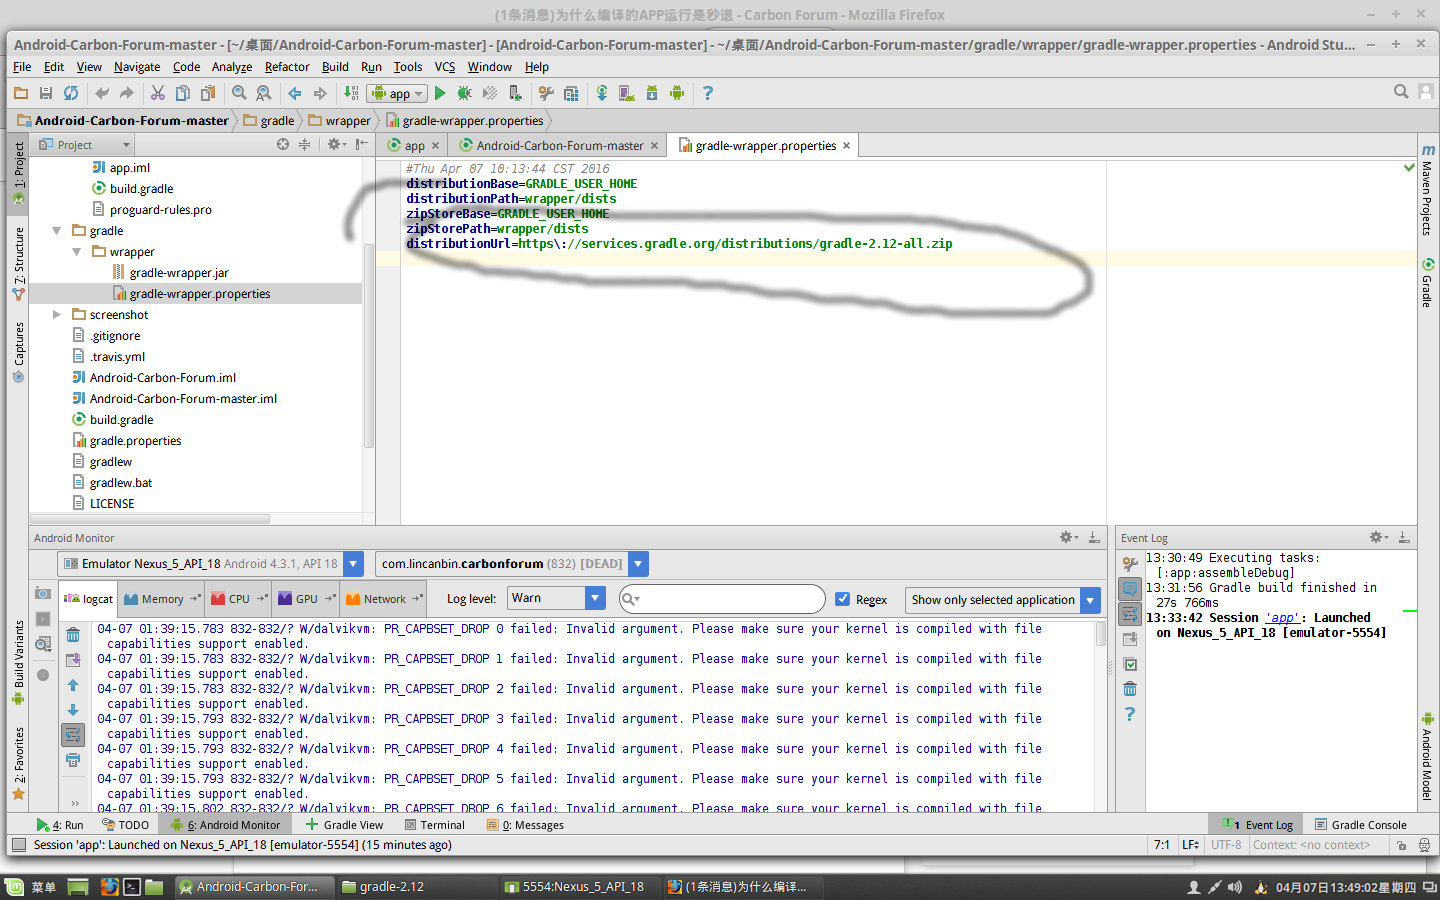This screenshot has height=900, width=1440.
Task: Click the Scroll from Source target icon
Action: pos(283,145)
